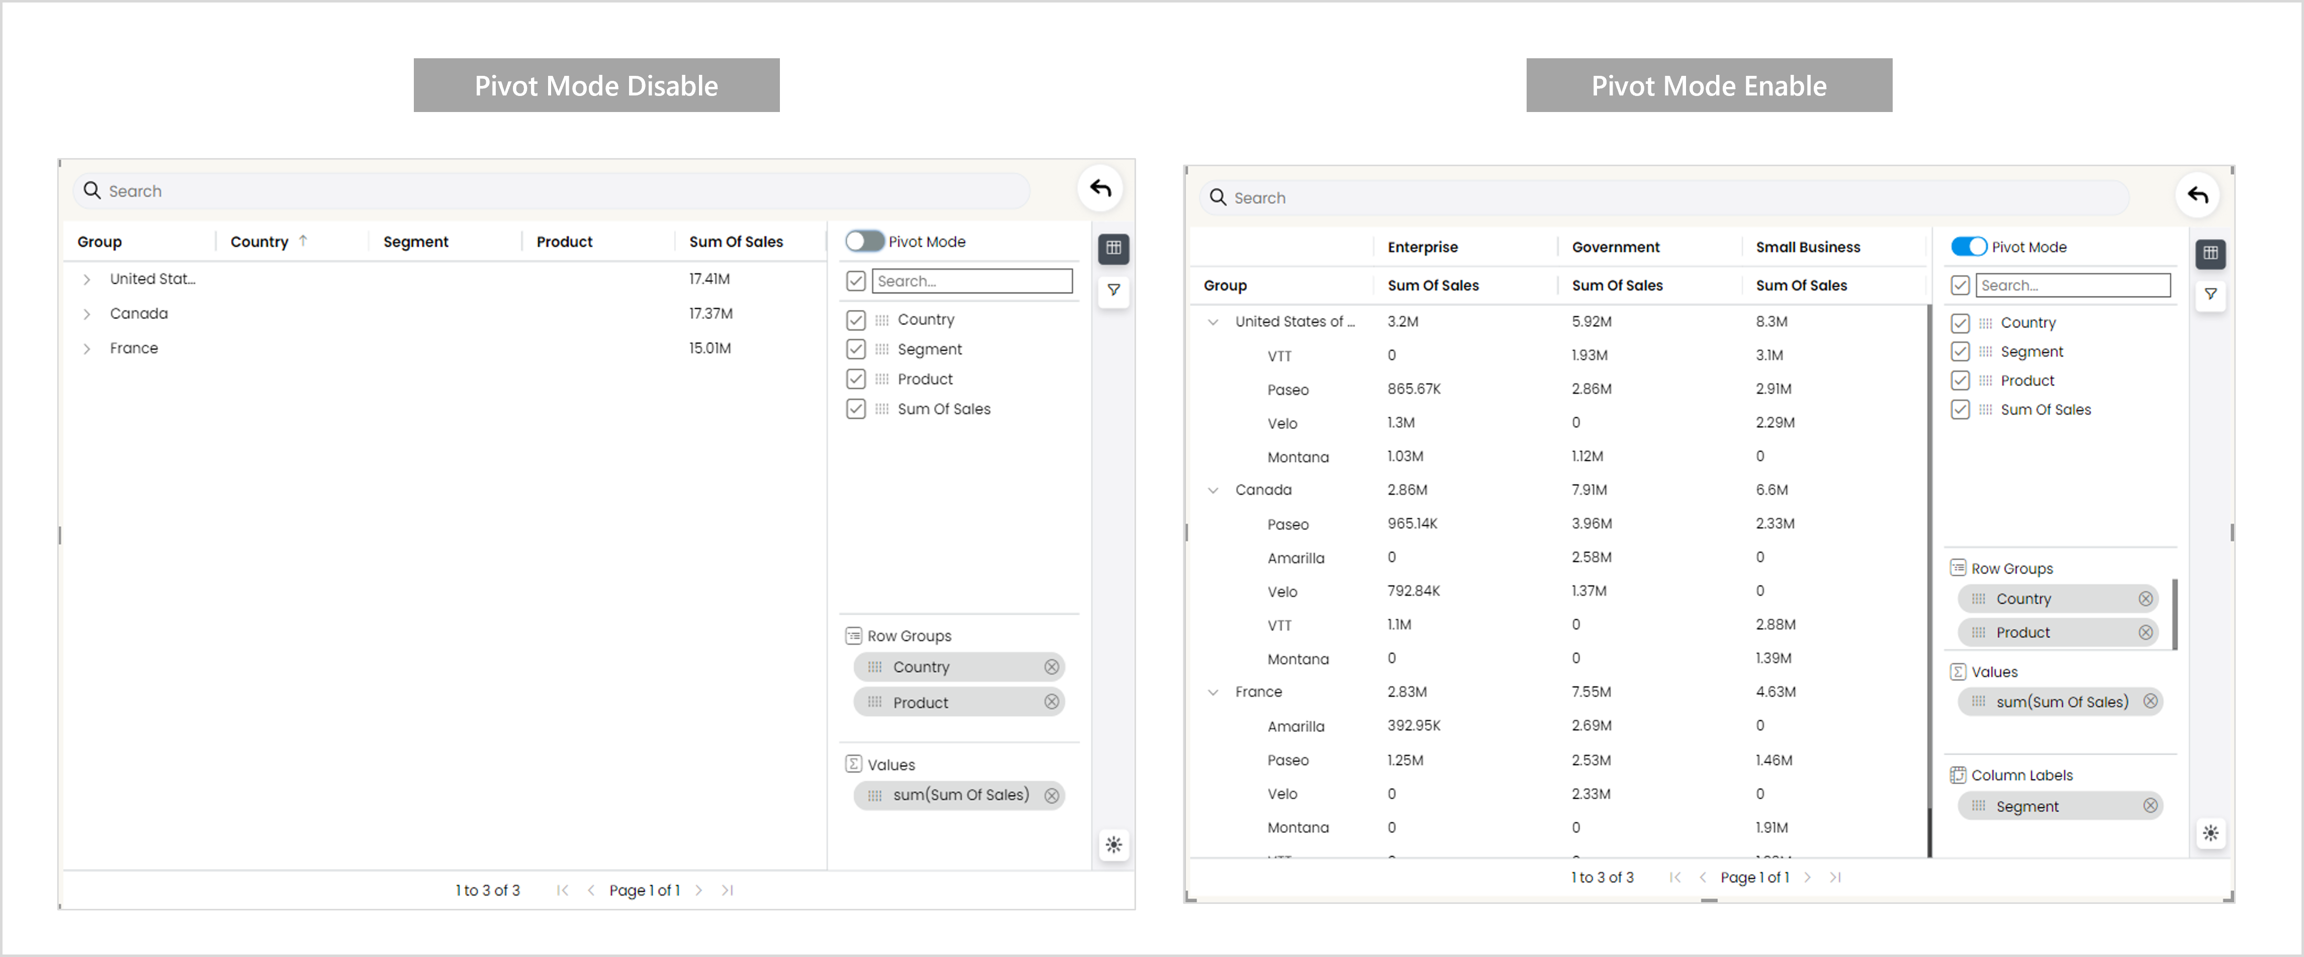
Task: Collapse the expanded France group row
Action: point(1213,692)
